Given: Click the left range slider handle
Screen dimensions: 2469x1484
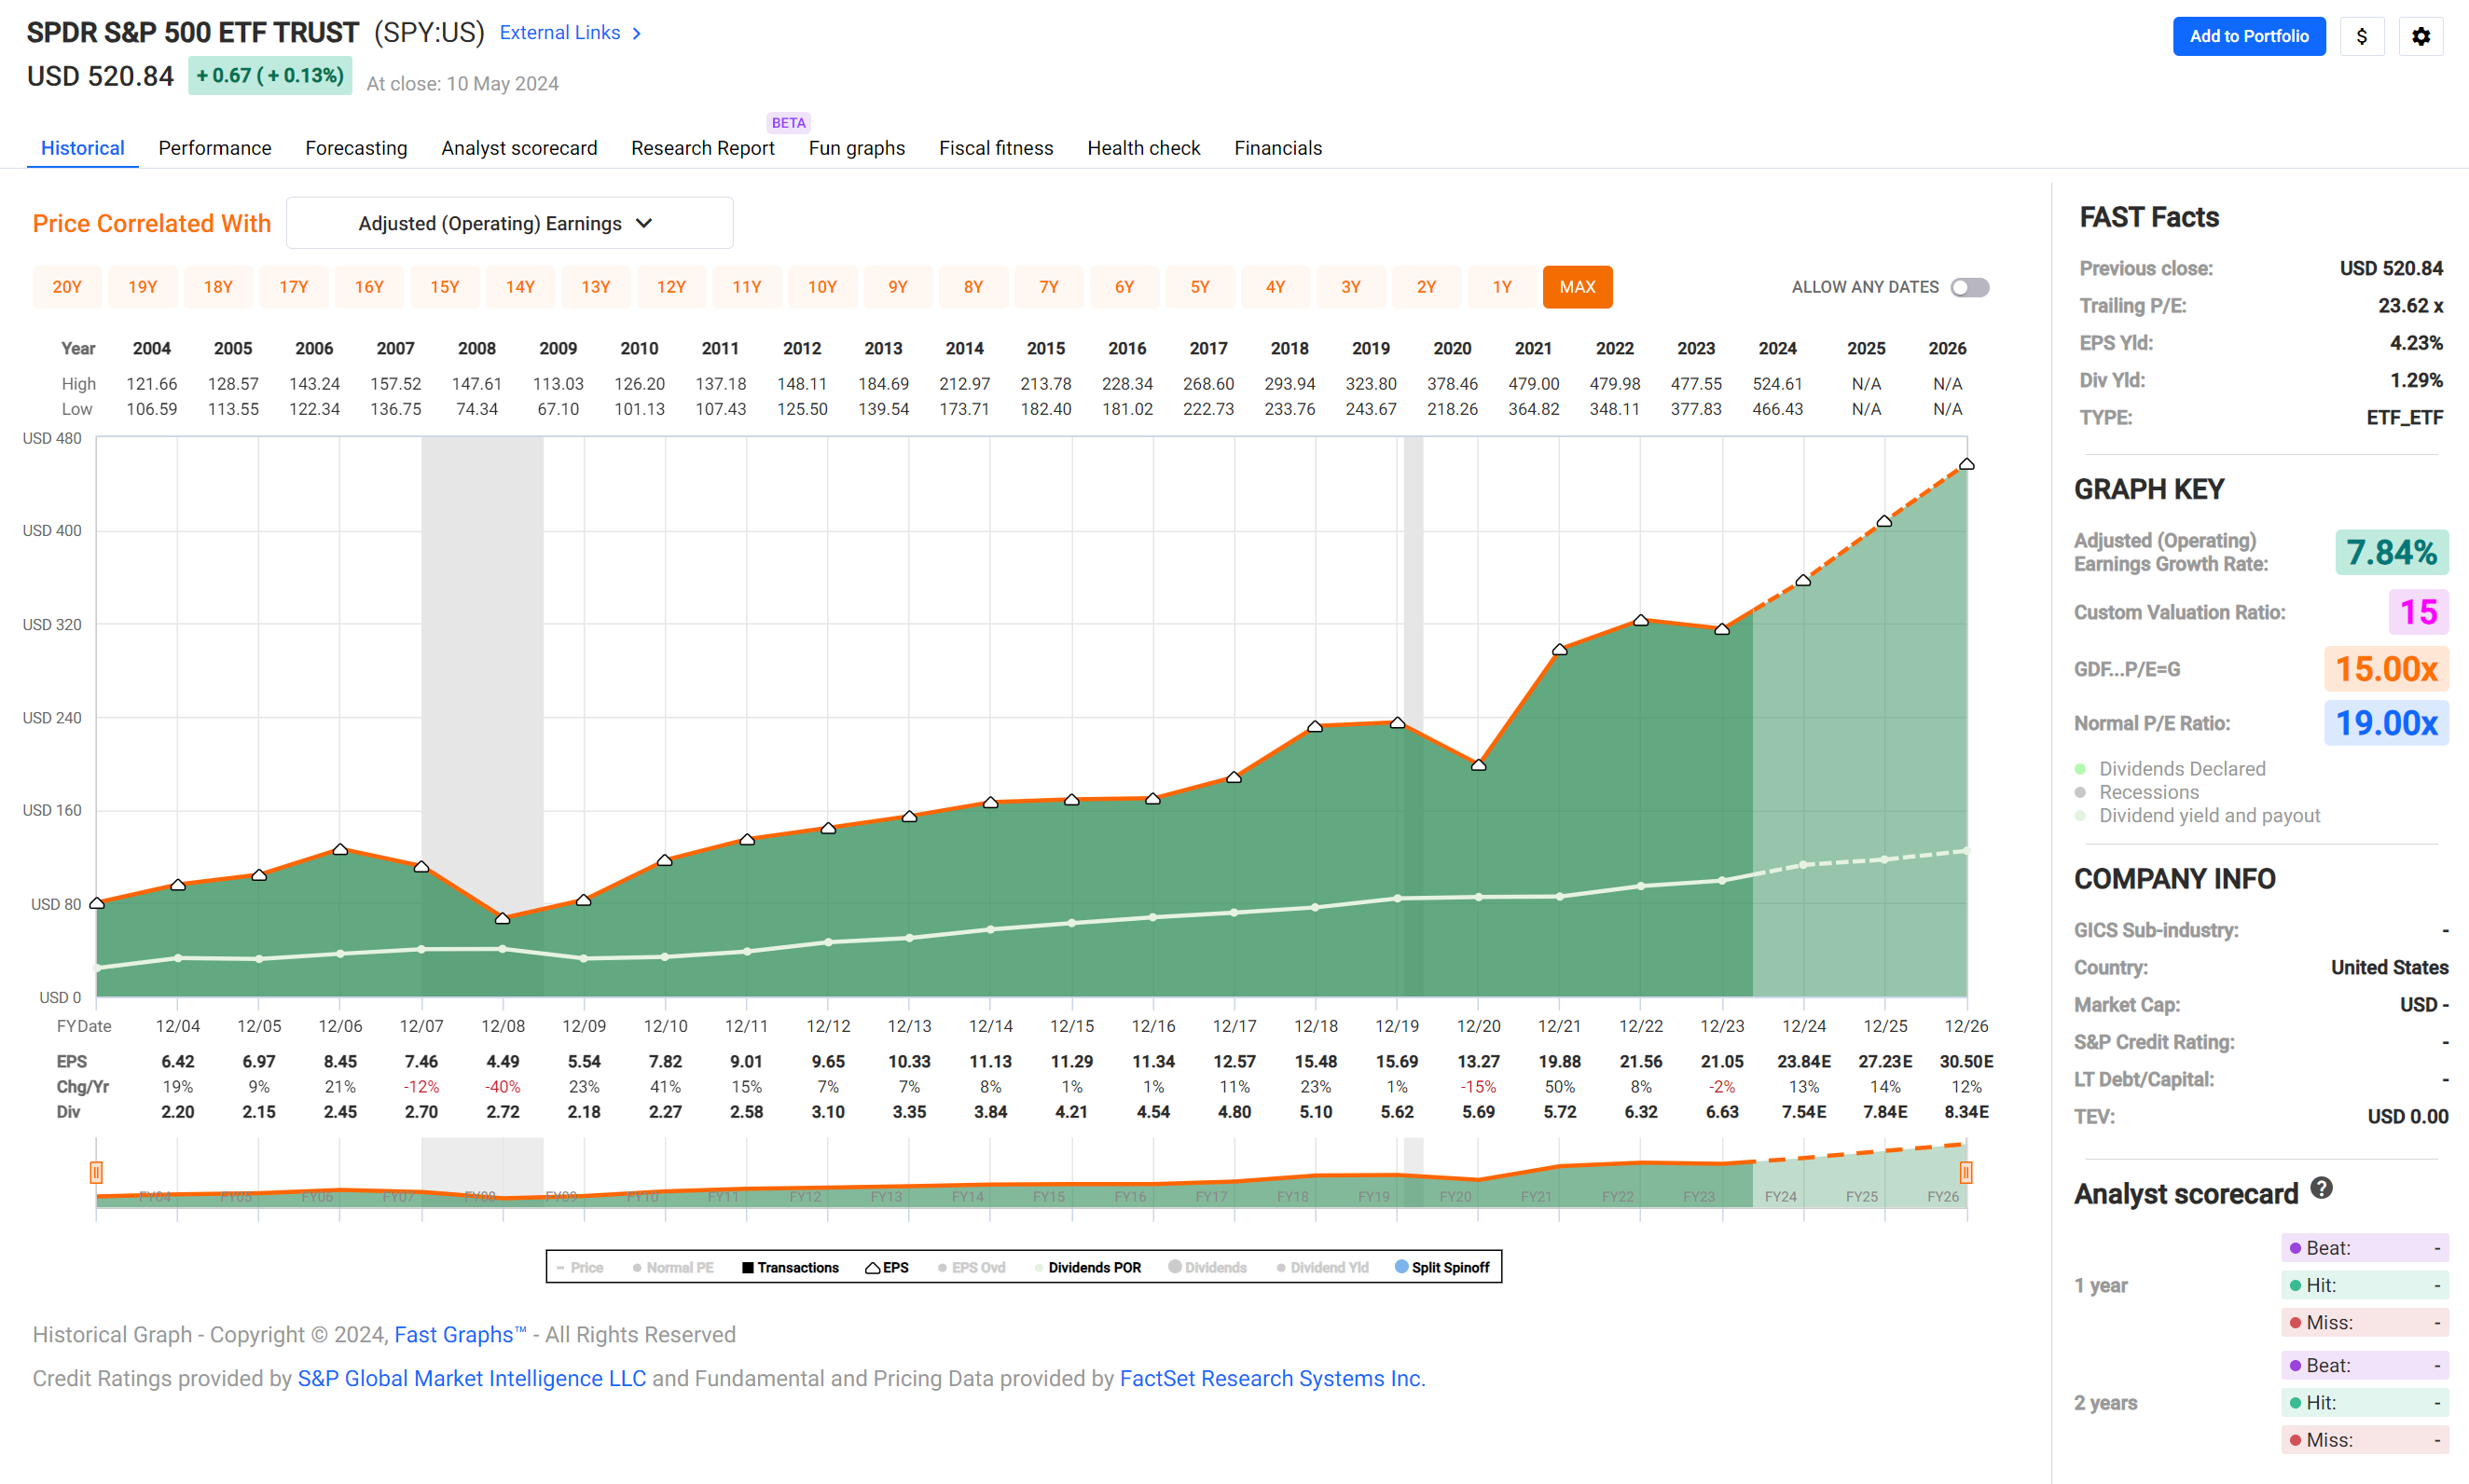Looking at the screenshot, I should click(x=96, y=1172).
